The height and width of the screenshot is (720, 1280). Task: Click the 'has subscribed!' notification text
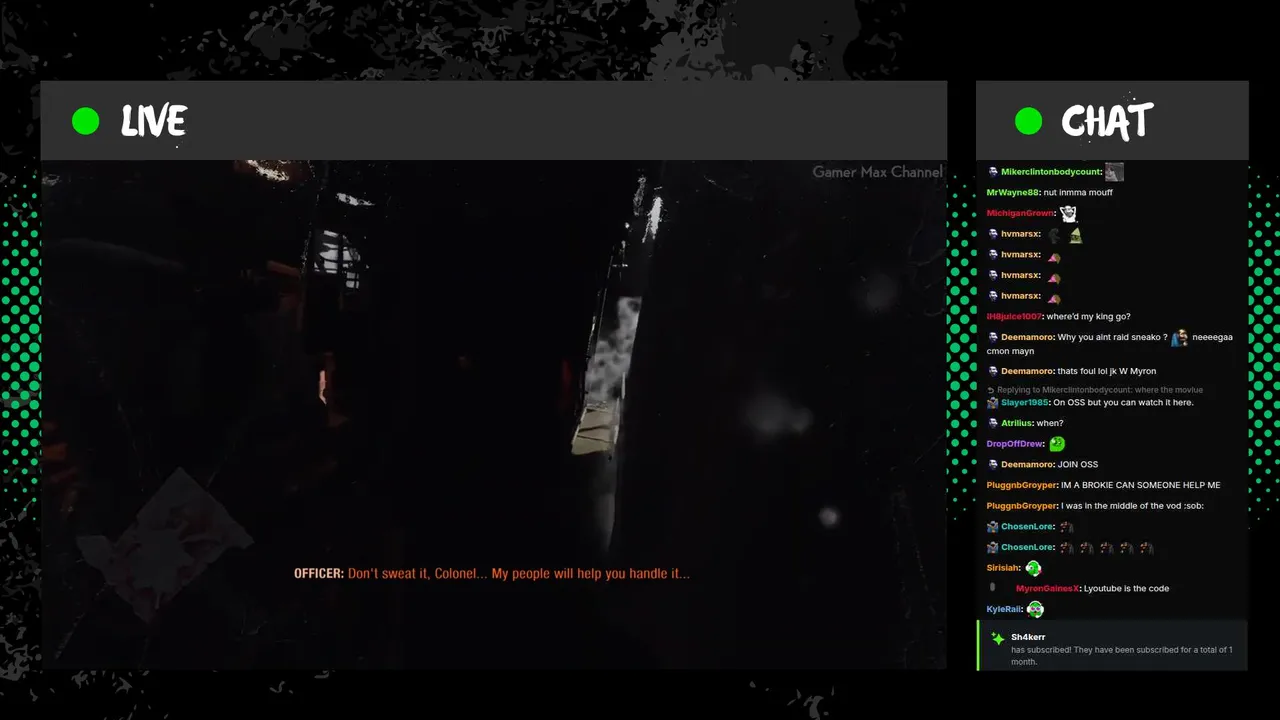pyautogui.click(x=1121, y=655)
